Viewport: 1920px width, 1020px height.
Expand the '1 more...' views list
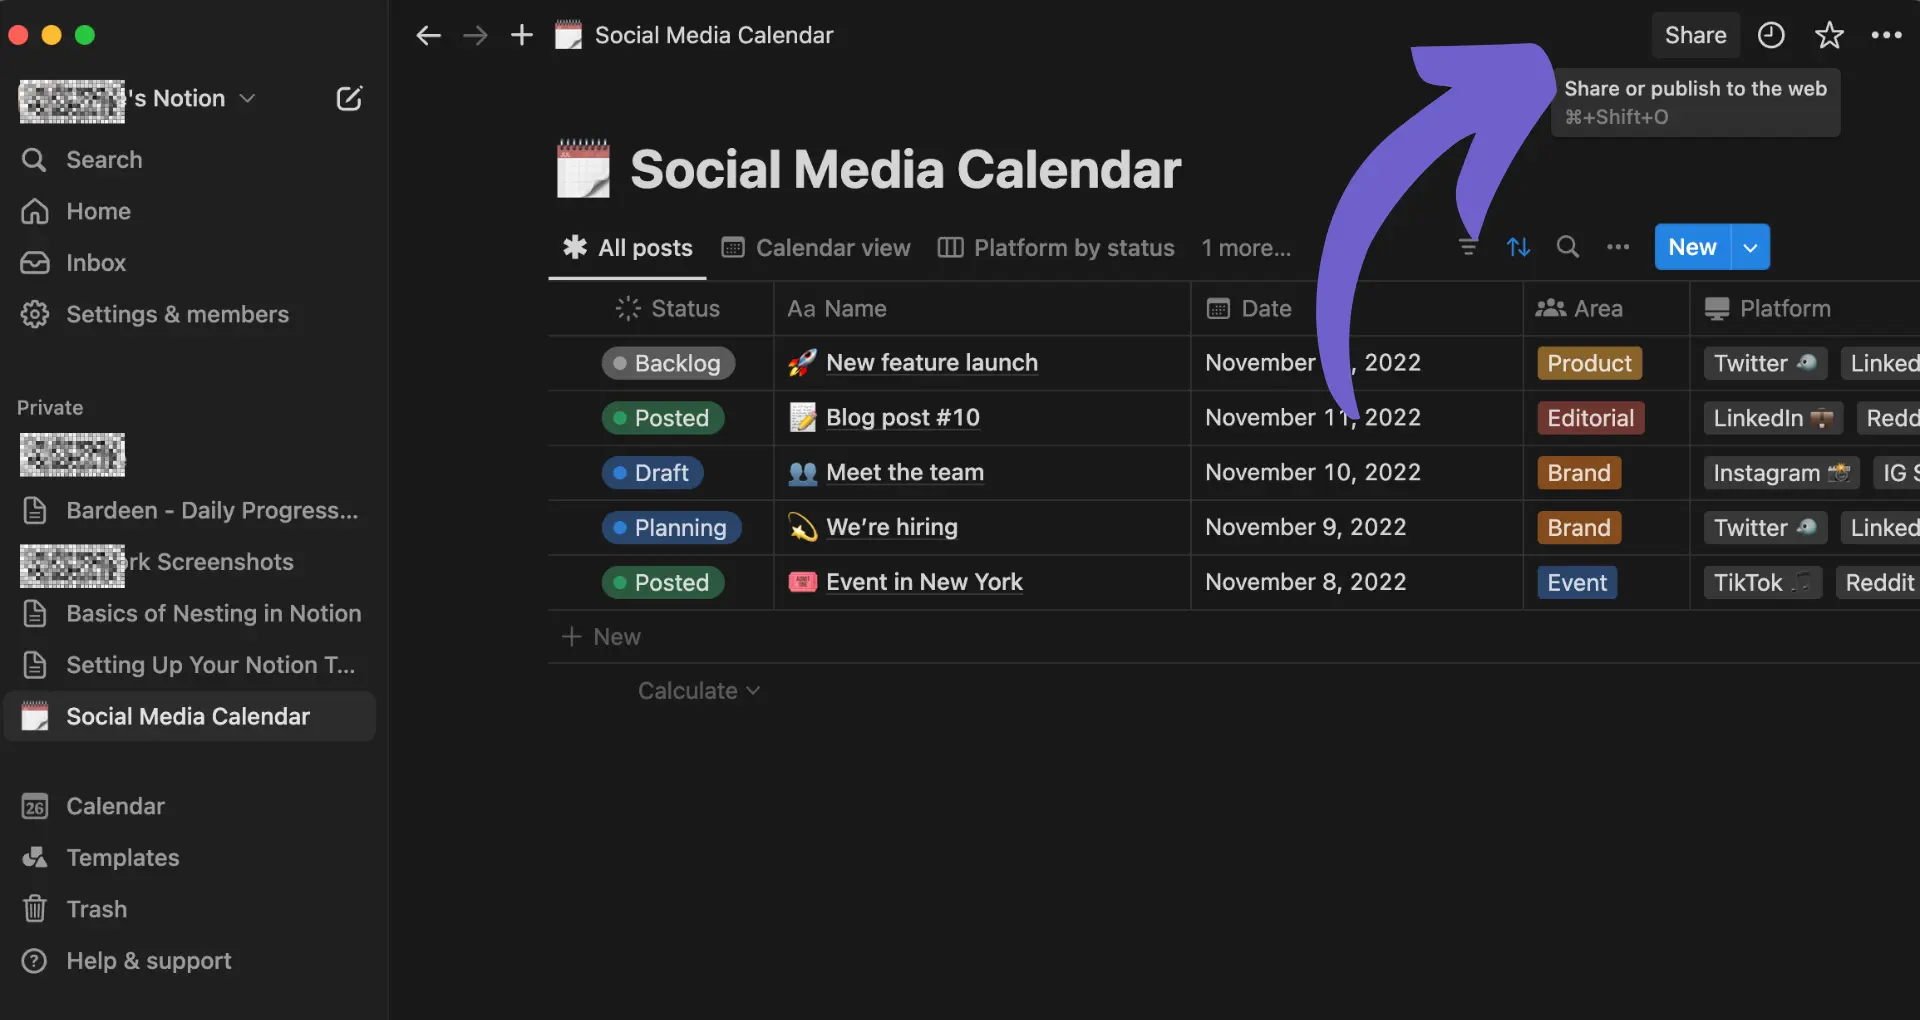pyautogui.click(x=1246, y=248)
